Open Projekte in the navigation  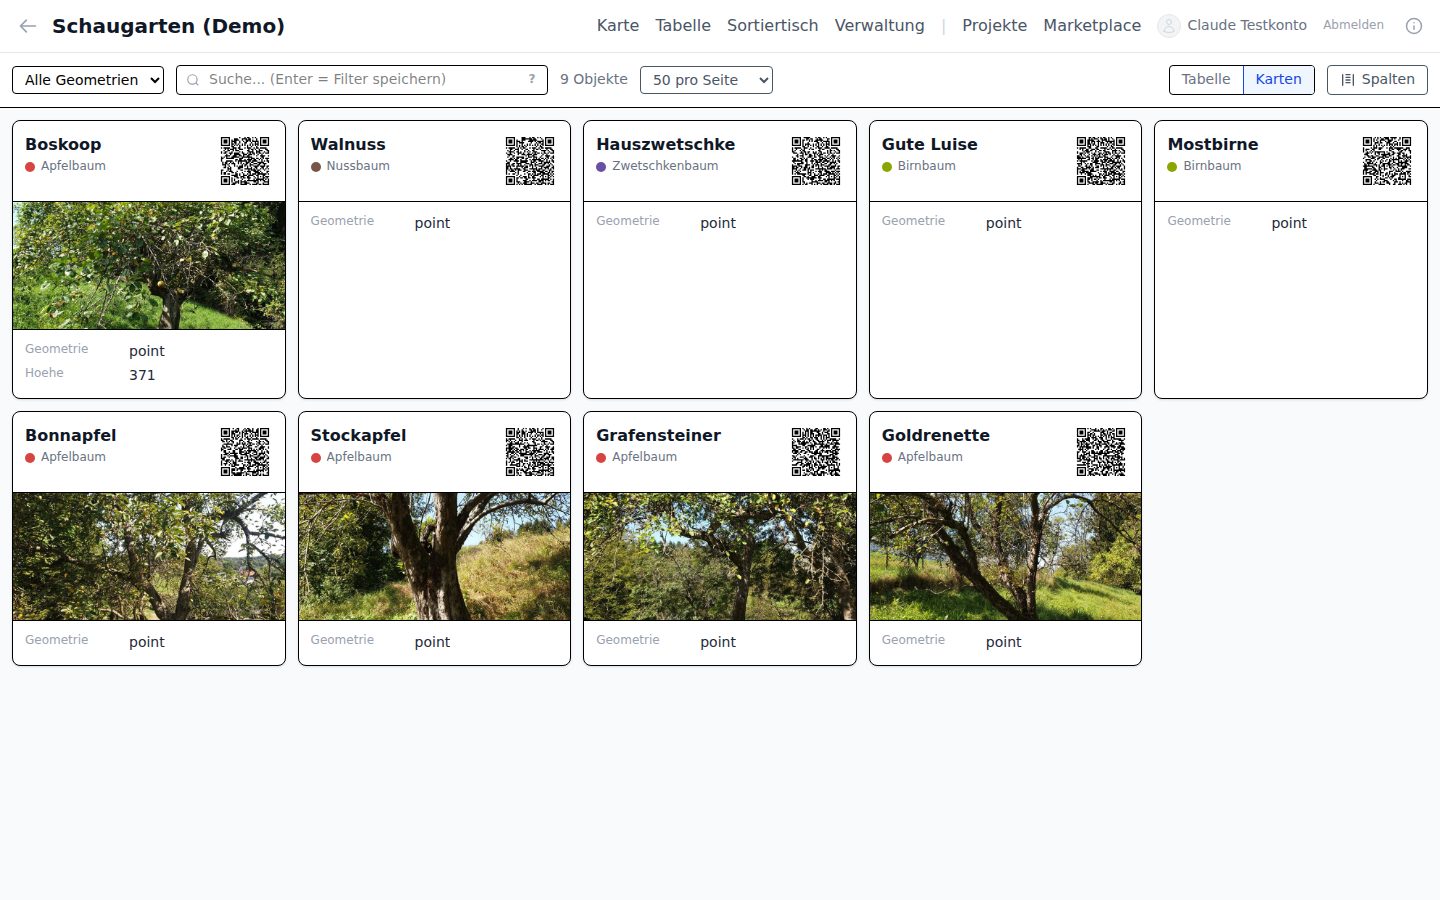point(995,26)
